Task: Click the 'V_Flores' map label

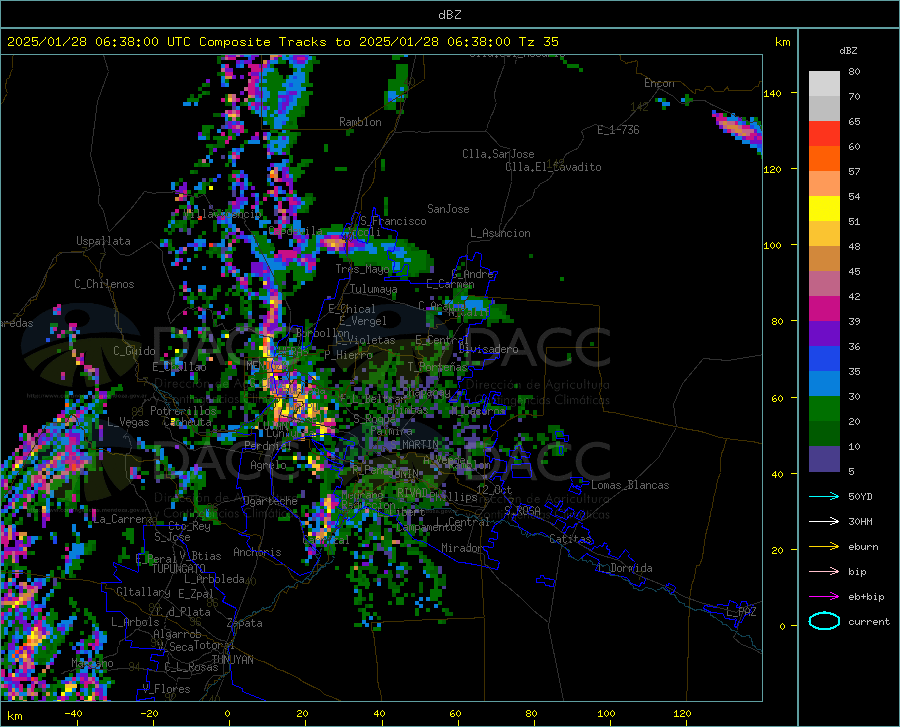Action: click(166, 689)
